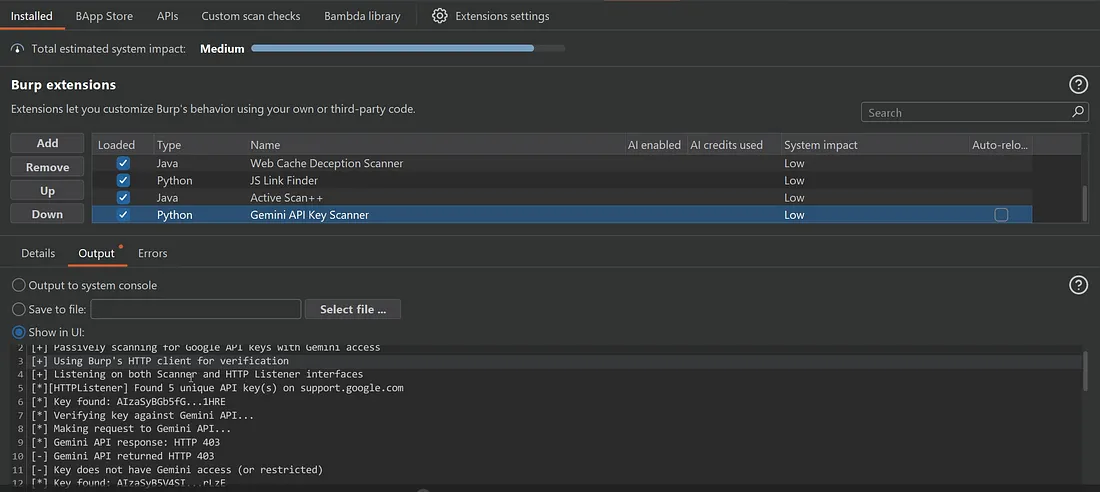The height and width of the screenshot is (492, 1100).
Task: Sort by the Loaded column header
Action: point(123,145)
